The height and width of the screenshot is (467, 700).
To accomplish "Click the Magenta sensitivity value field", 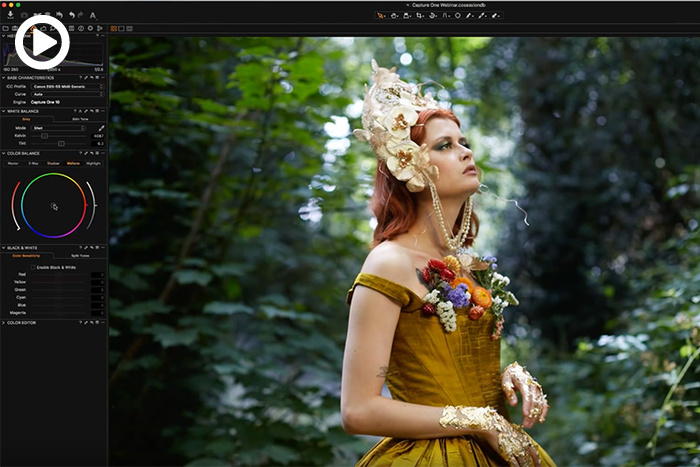I will tap(98, 313).
